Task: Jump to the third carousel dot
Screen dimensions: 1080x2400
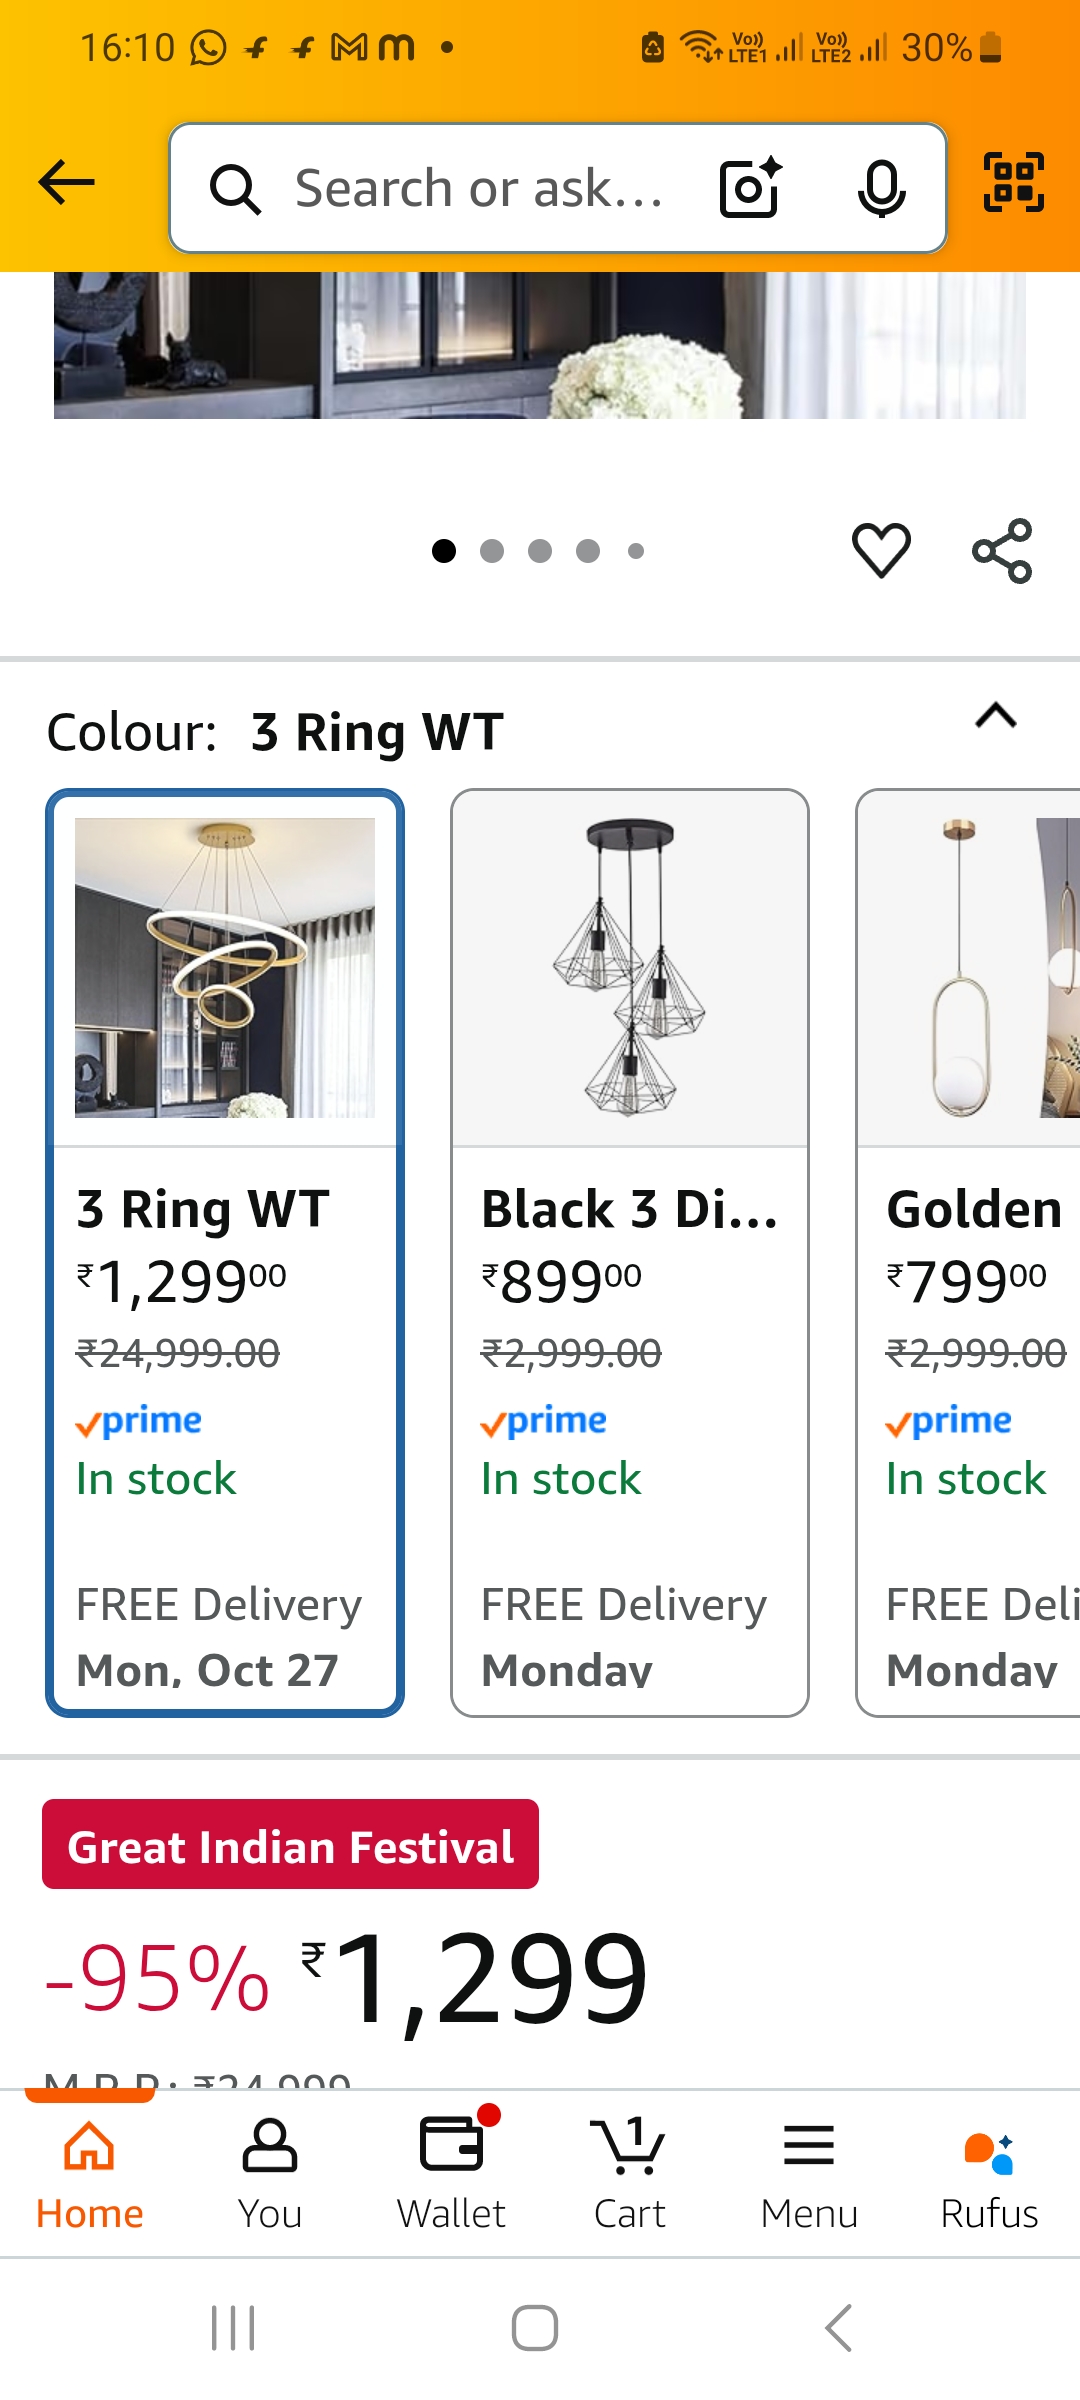Action: (x=541, y=549)
